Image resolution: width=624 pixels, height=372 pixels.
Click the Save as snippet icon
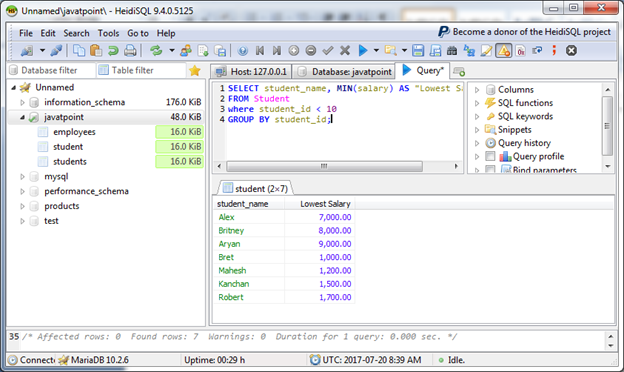(435, 51)
